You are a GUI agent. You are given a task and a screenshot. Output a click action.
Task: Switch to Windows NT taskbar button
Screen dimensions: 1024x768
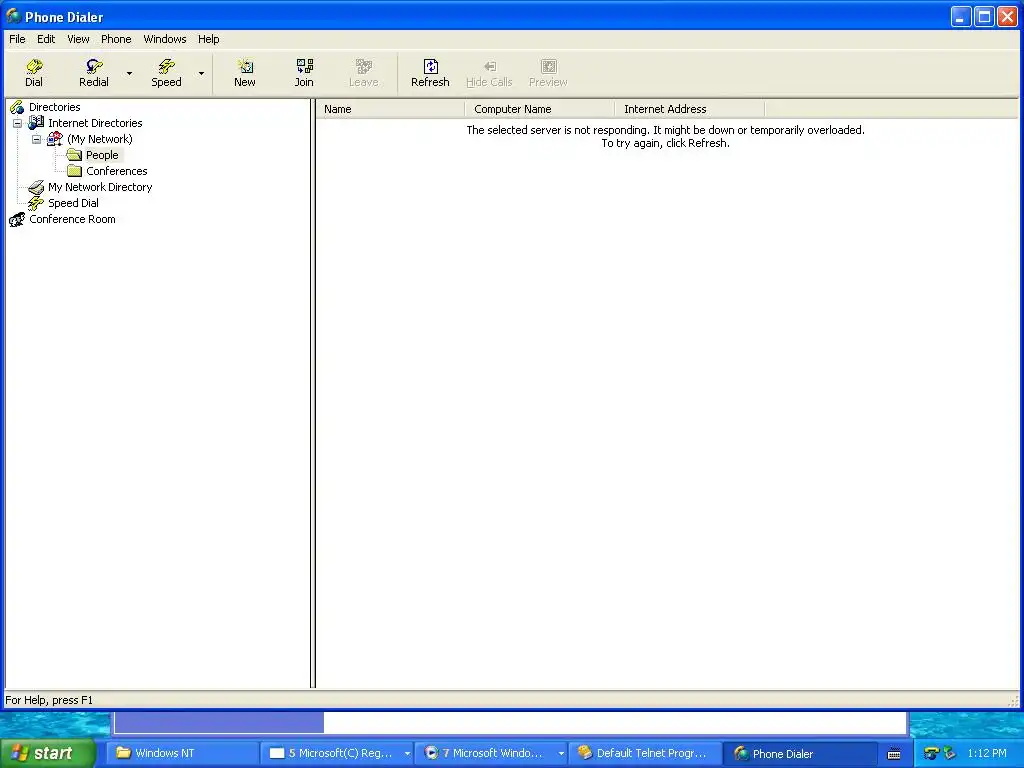pyautogui.click(x=182, y=753)
